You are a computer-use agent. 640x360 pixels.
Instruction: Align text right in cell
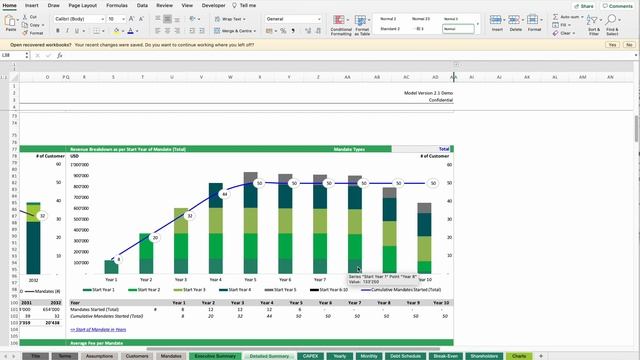pyautogui.click(x=177, y=31)
